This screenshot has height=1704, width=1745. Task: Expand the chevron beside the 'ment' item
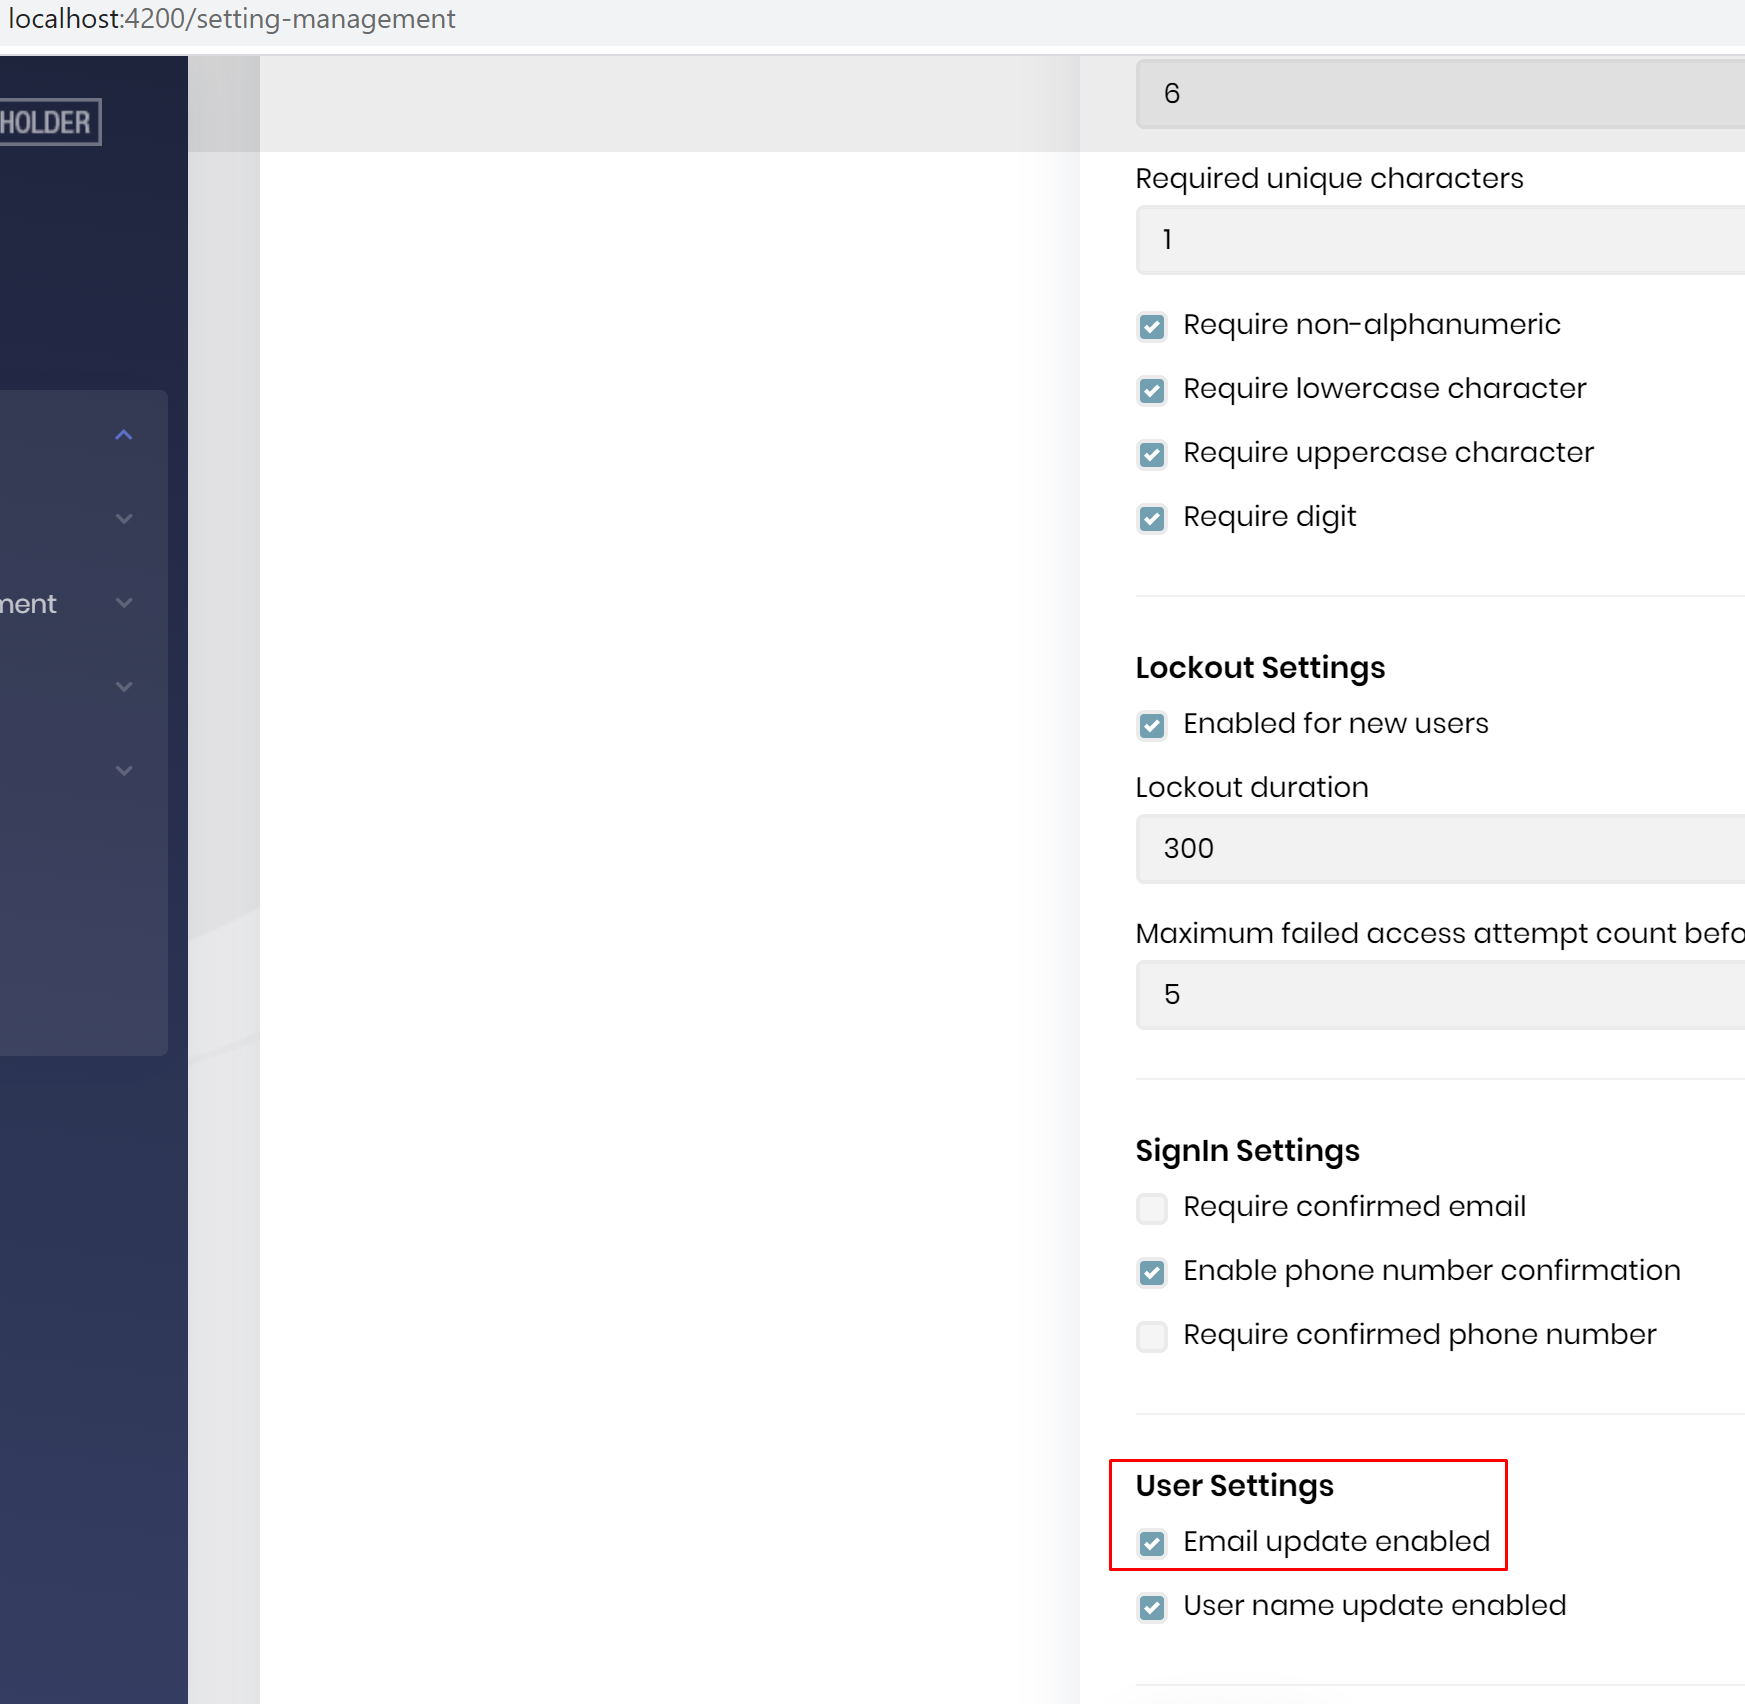tap(124, 603)
